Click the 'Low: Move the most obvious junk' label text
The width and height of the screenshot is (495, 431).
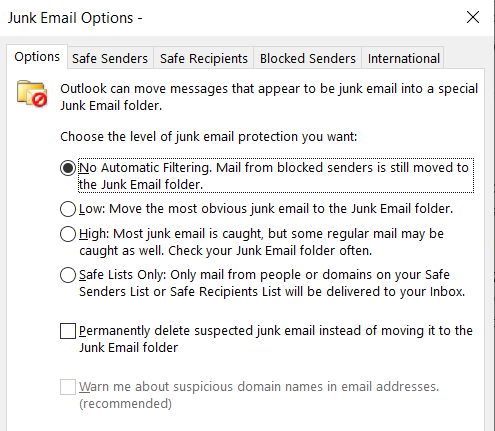point(266,209)
